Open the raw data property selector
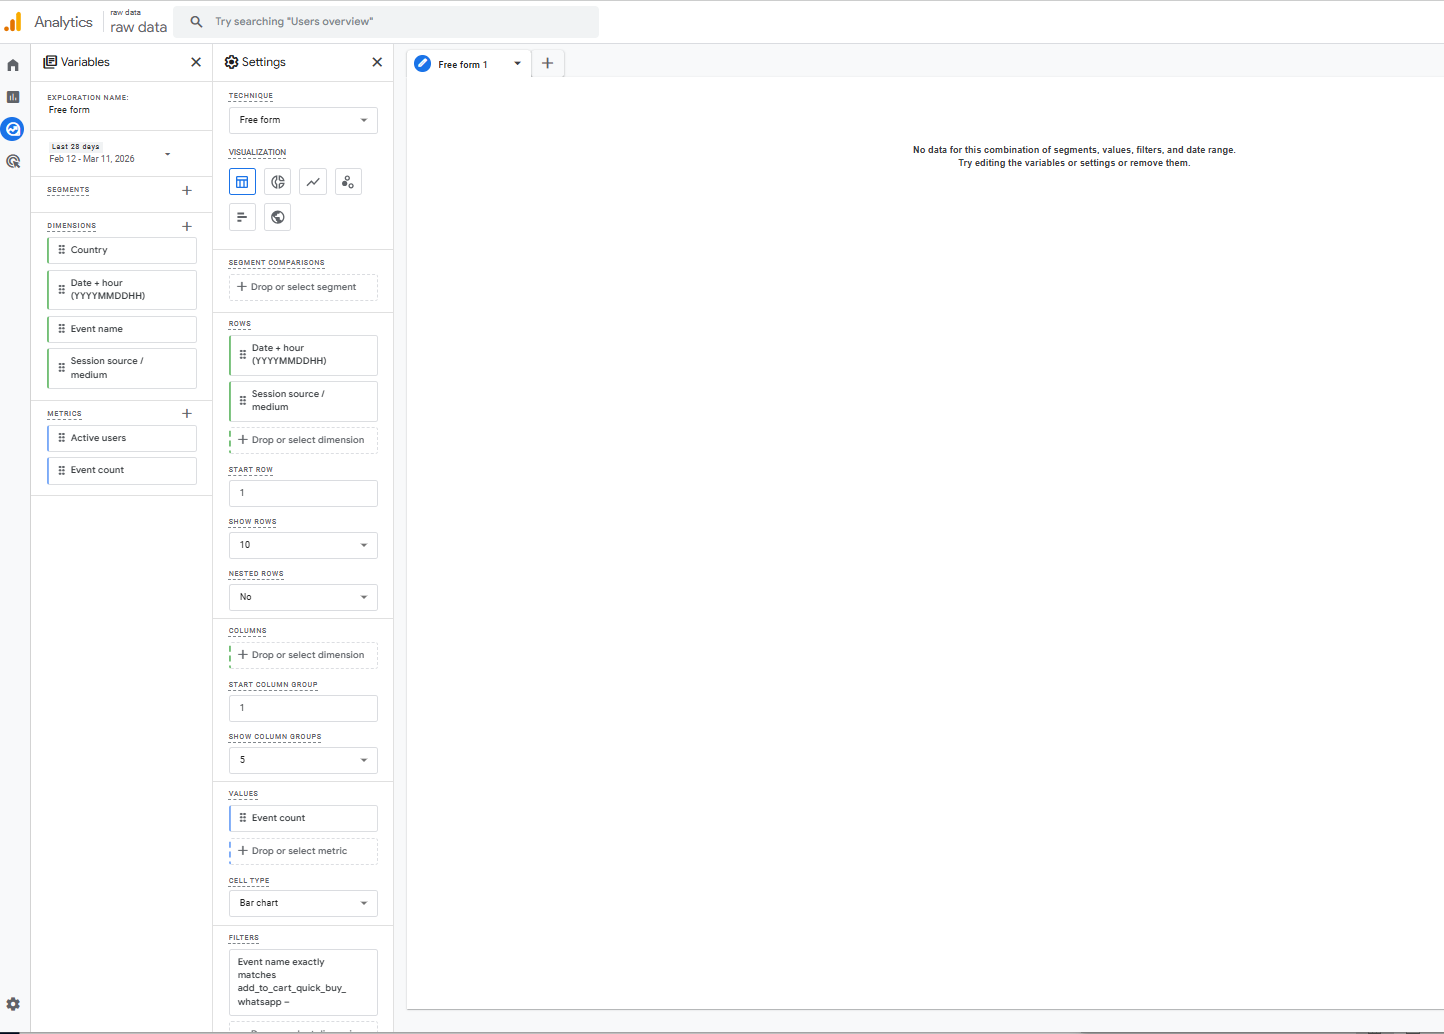The image size is (1444, 1034). click(x=138, y=22)
